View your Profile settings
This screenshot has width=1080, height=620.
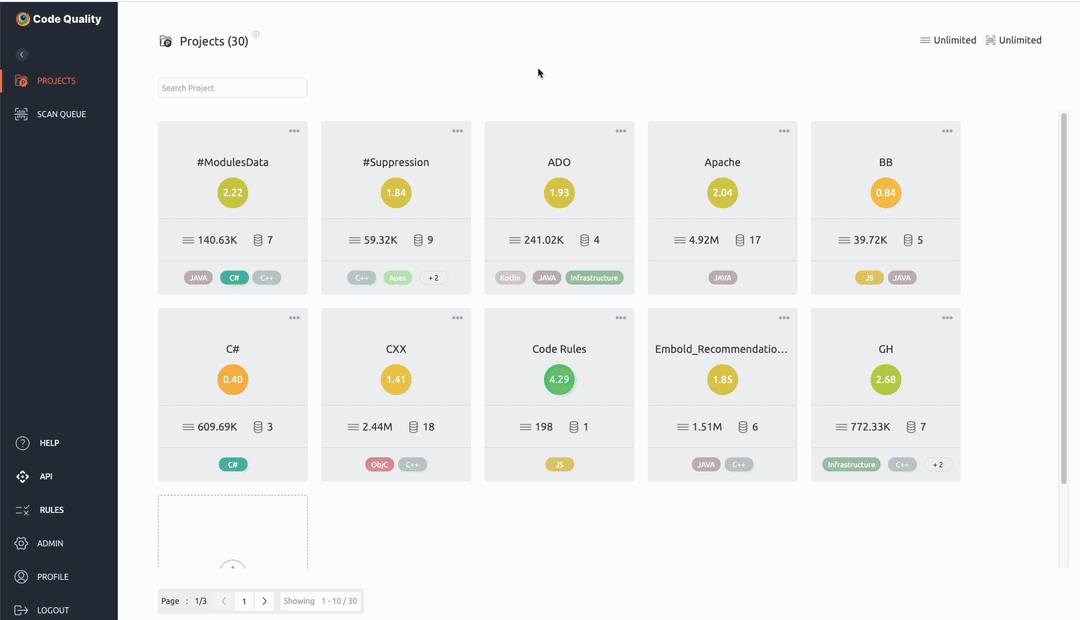point(21,576)
